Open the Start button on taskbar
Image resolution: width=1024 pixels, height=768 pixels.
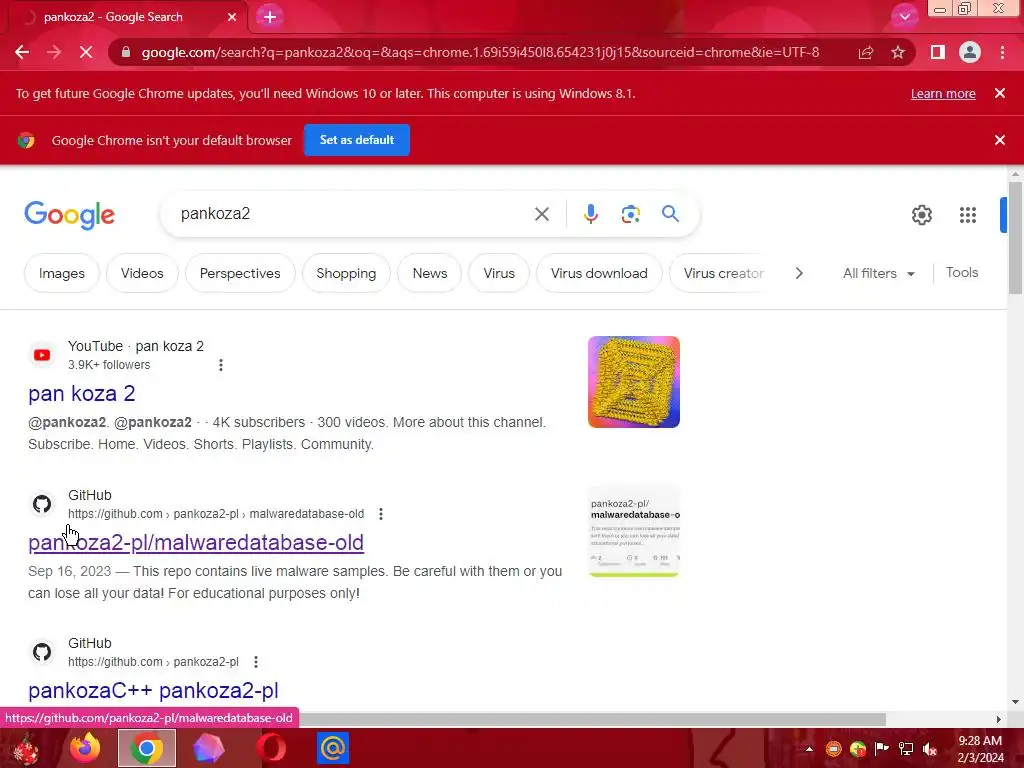pyautogui.click(x=25, y=748)
